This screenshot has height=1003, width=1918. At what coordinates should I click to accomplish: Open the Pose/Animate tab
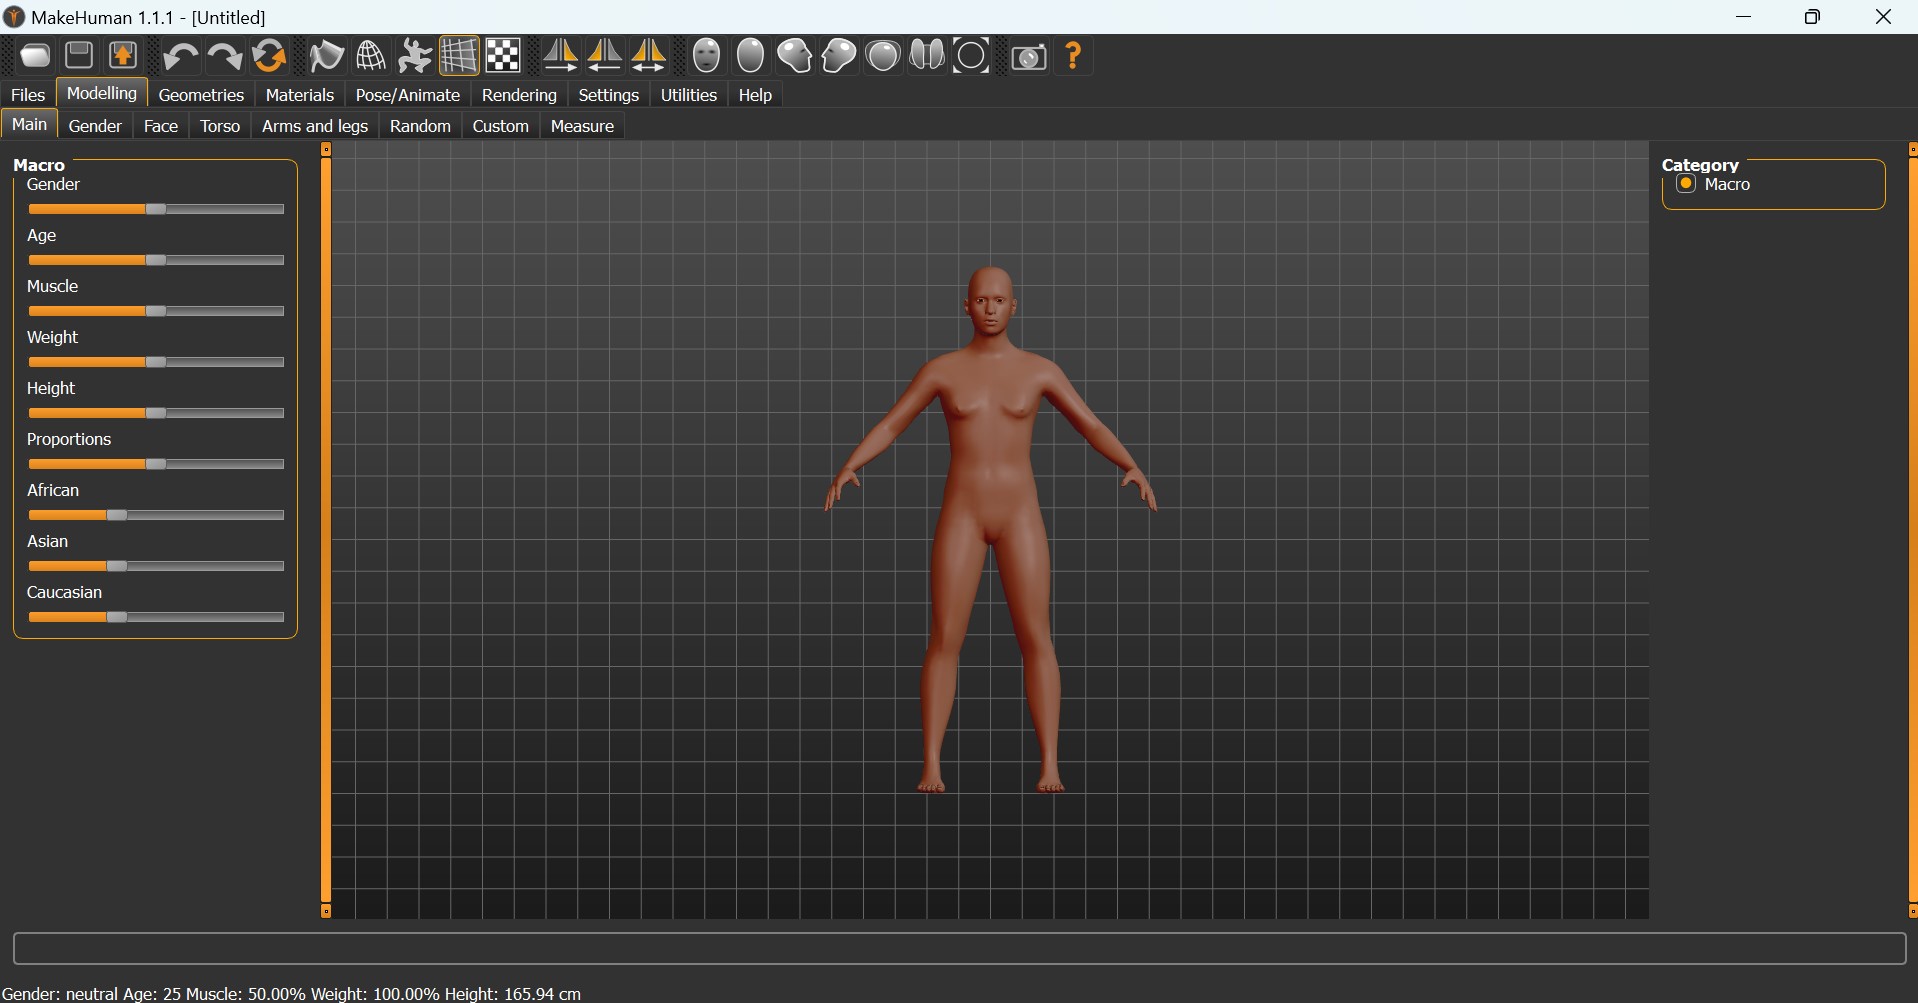click(x=408, y=95)
